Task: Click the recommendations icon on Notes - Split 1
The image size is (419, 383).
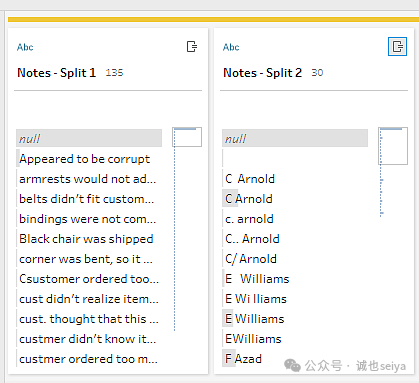Action: pos(192,47)
